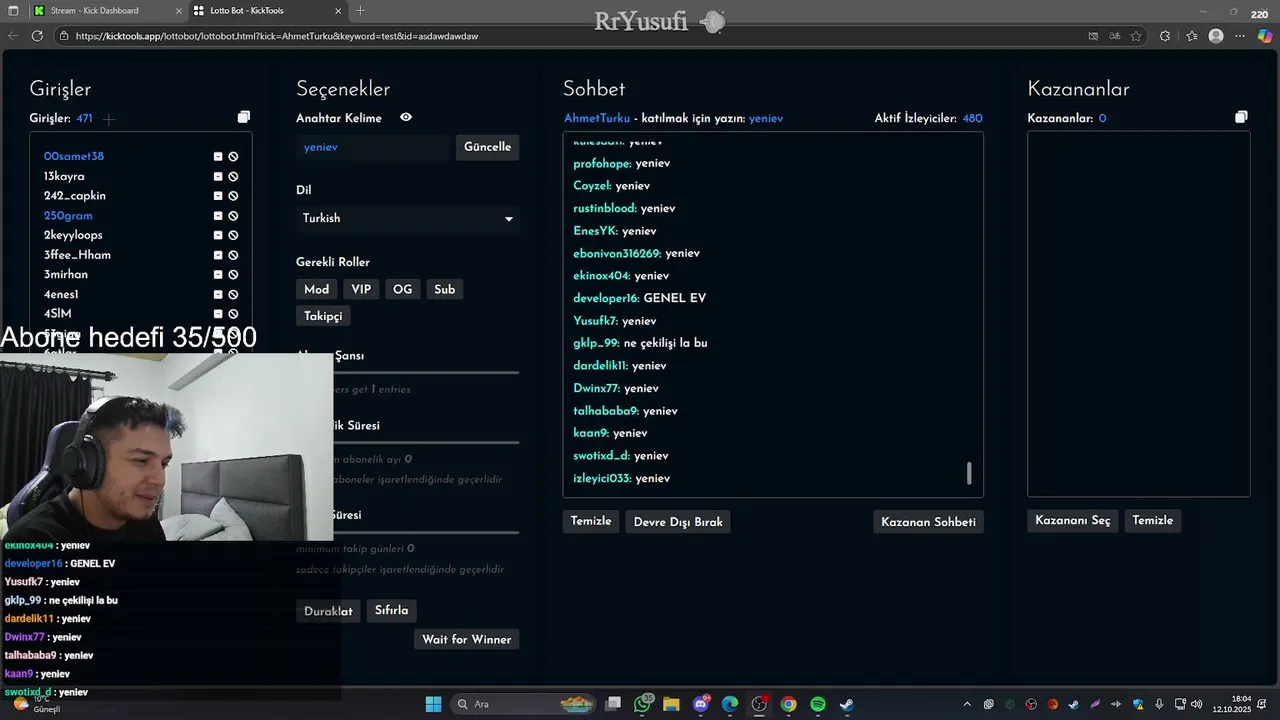The width and height of the screenshot is (1280, 720).
Task: Open Discord from the taskbar
Action: point(701,704)
